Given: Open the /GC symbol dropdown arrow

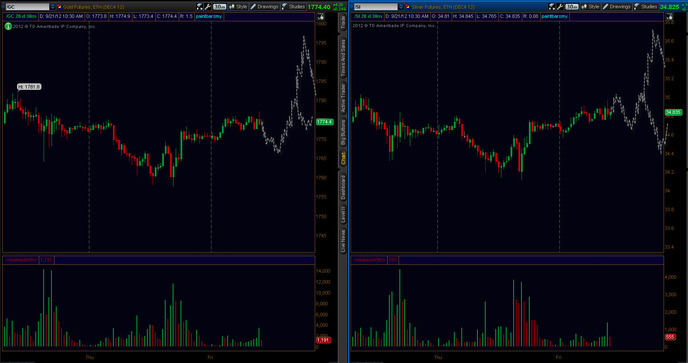Looking at the screenshot, I should pos(53,7).
